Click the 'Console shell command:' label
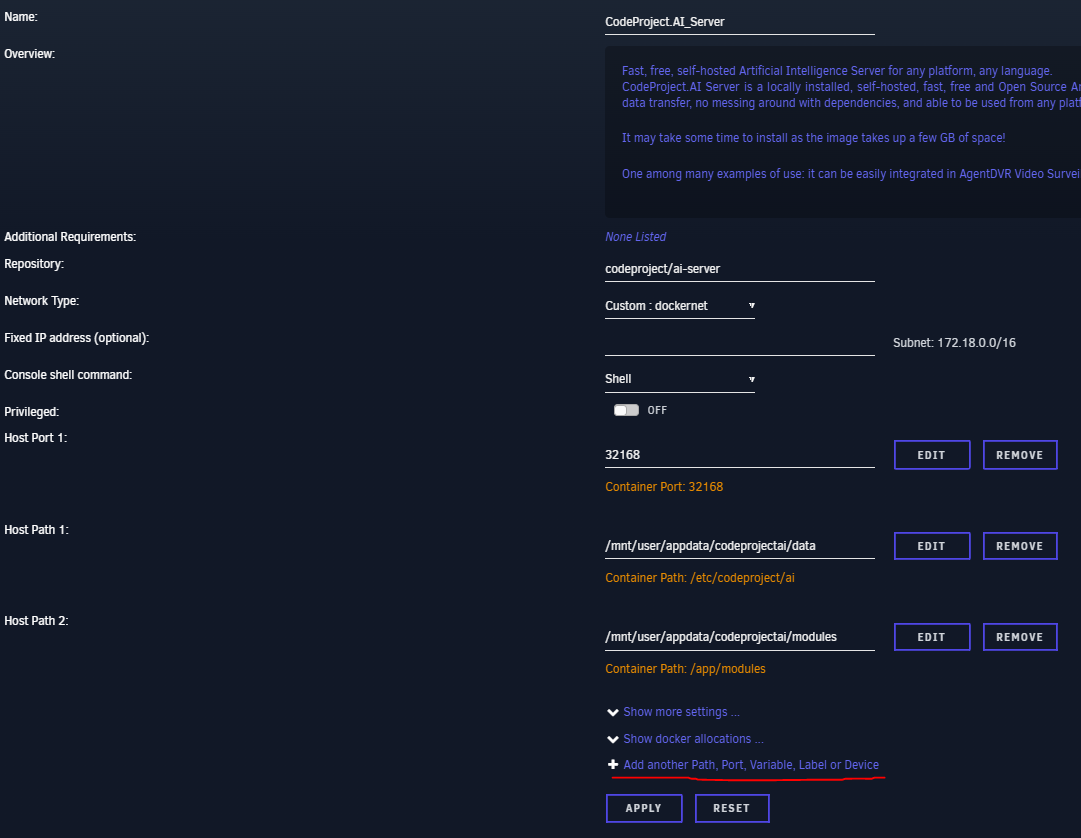 (68, 375)
